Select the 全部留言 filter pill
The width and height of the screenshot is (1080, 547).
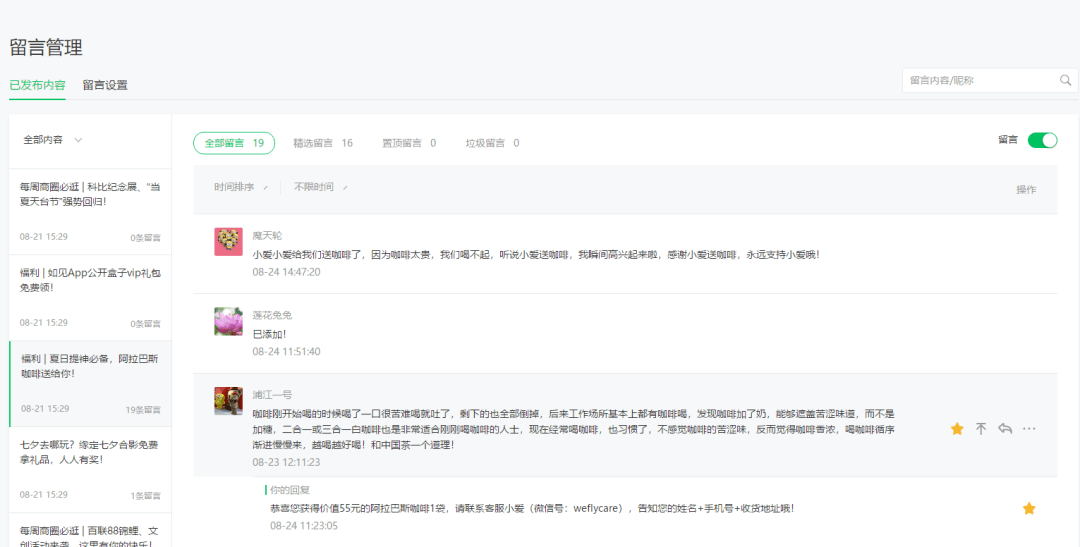click(234, 143)
